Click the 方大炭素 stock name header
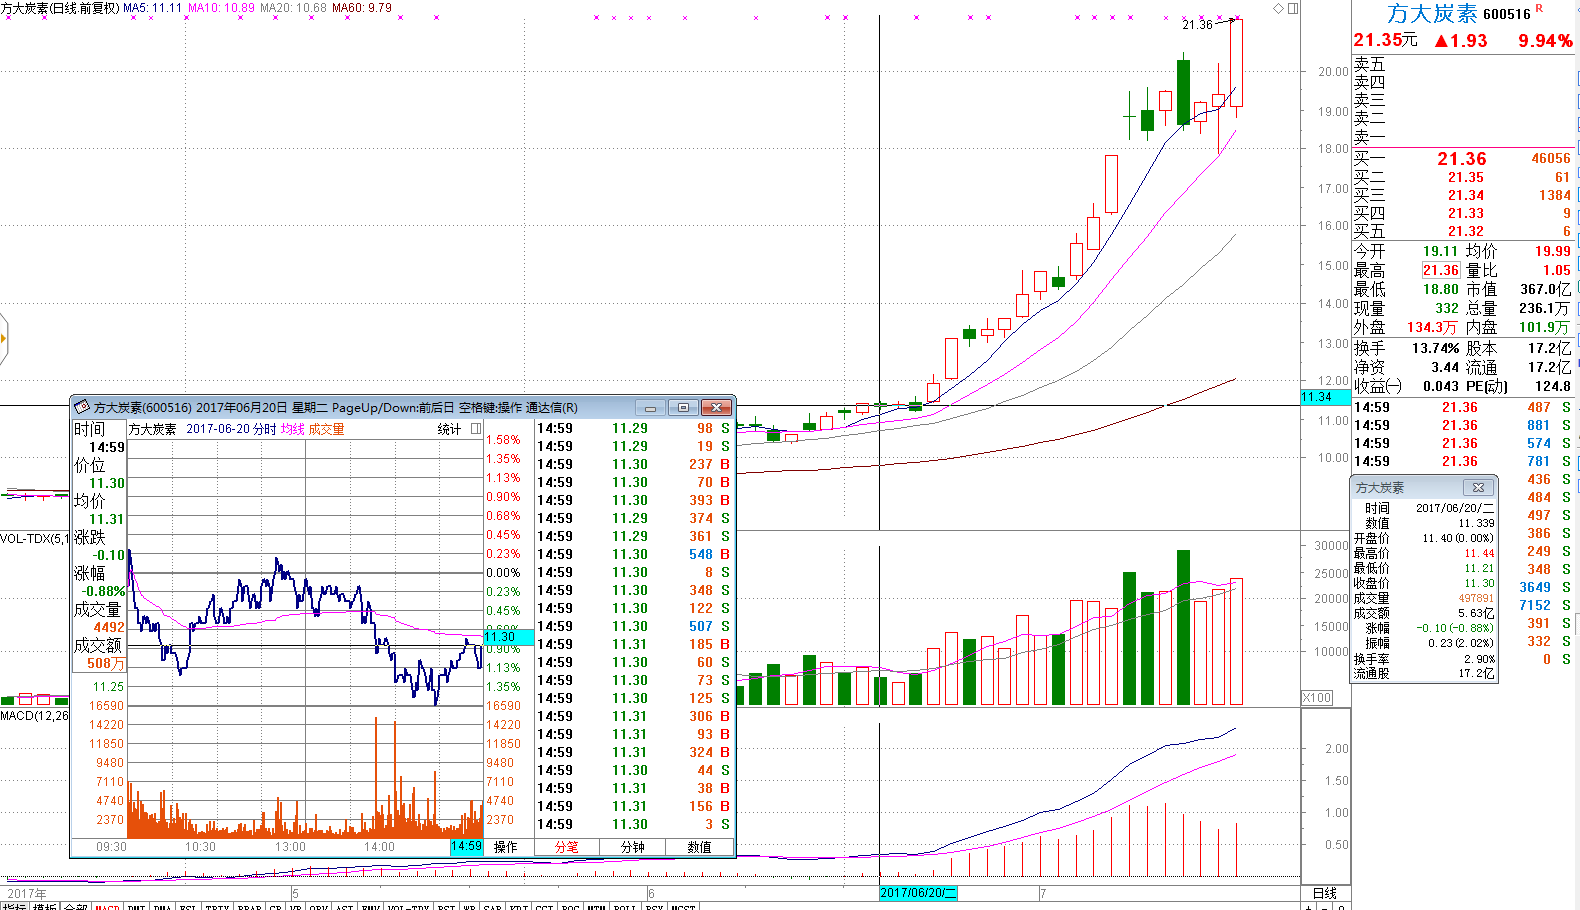Image resolution: width=1580 pixels, height=910 pixels. pyautogui.click(x=1432, y=13)
